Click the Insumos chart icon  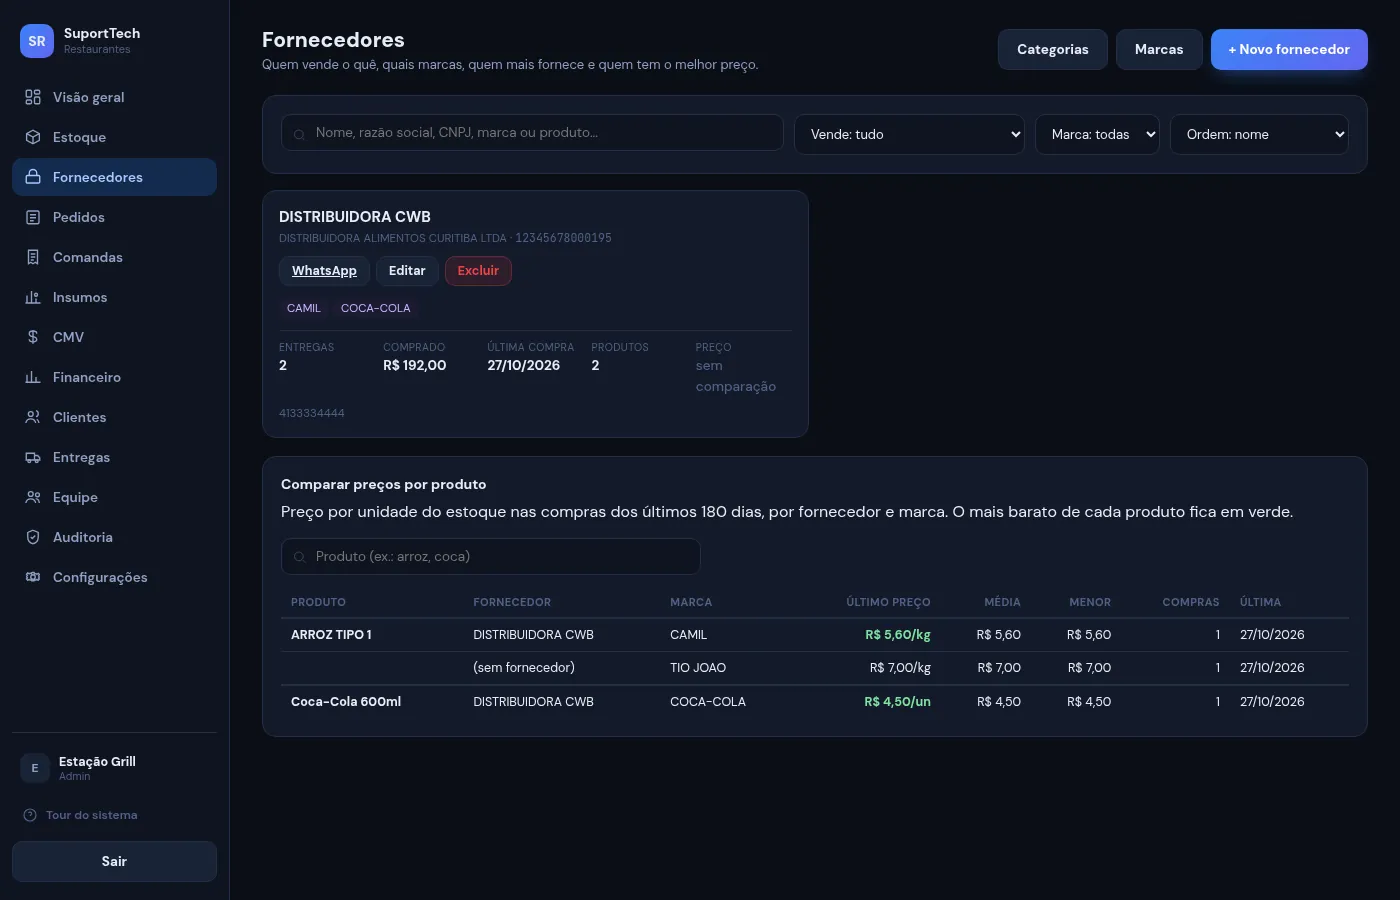[x=33, y=297]
